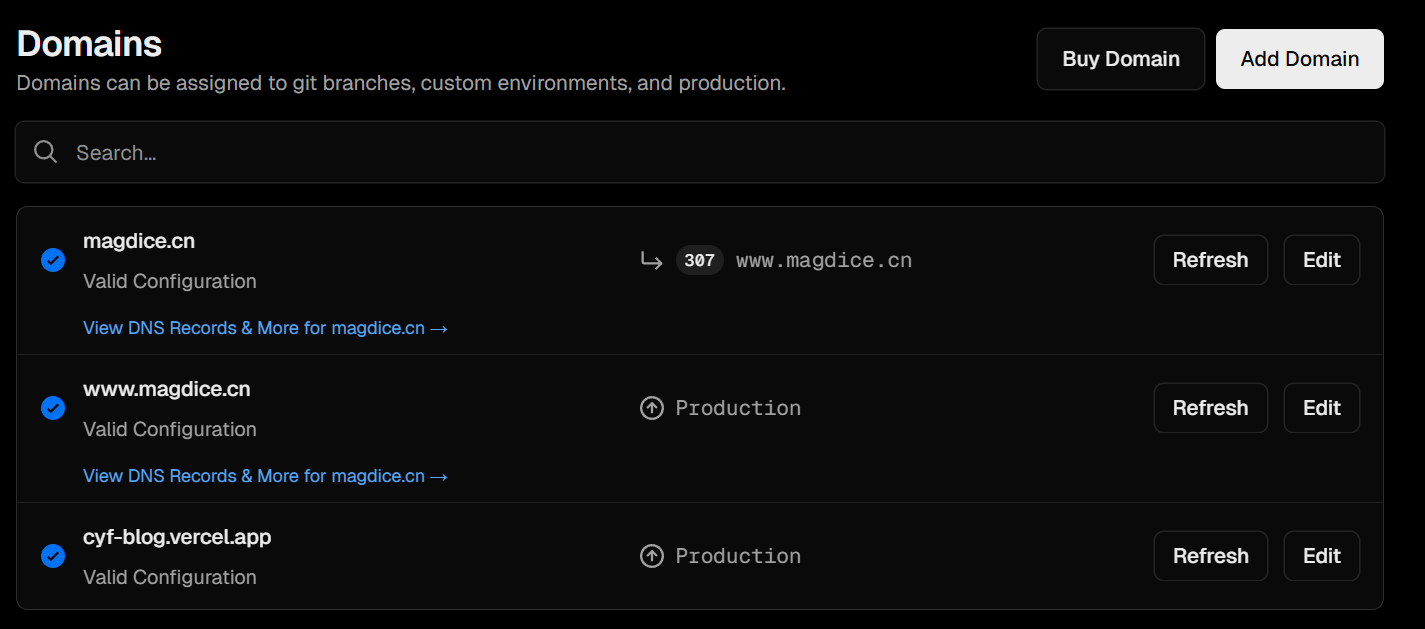1425x629 pixels.
Task: Click the redirect arrow icon before 307
Action: (x=651, y=261)
